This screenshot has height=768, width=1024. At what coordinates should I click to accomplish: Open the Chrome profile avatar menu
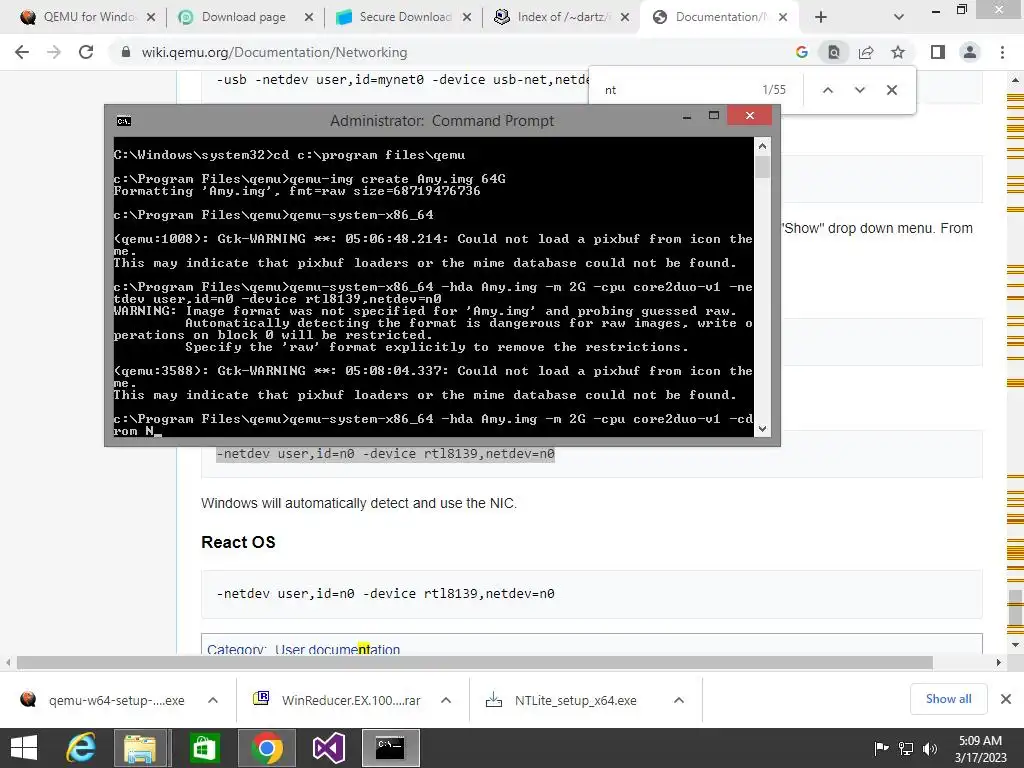(970, 52)
